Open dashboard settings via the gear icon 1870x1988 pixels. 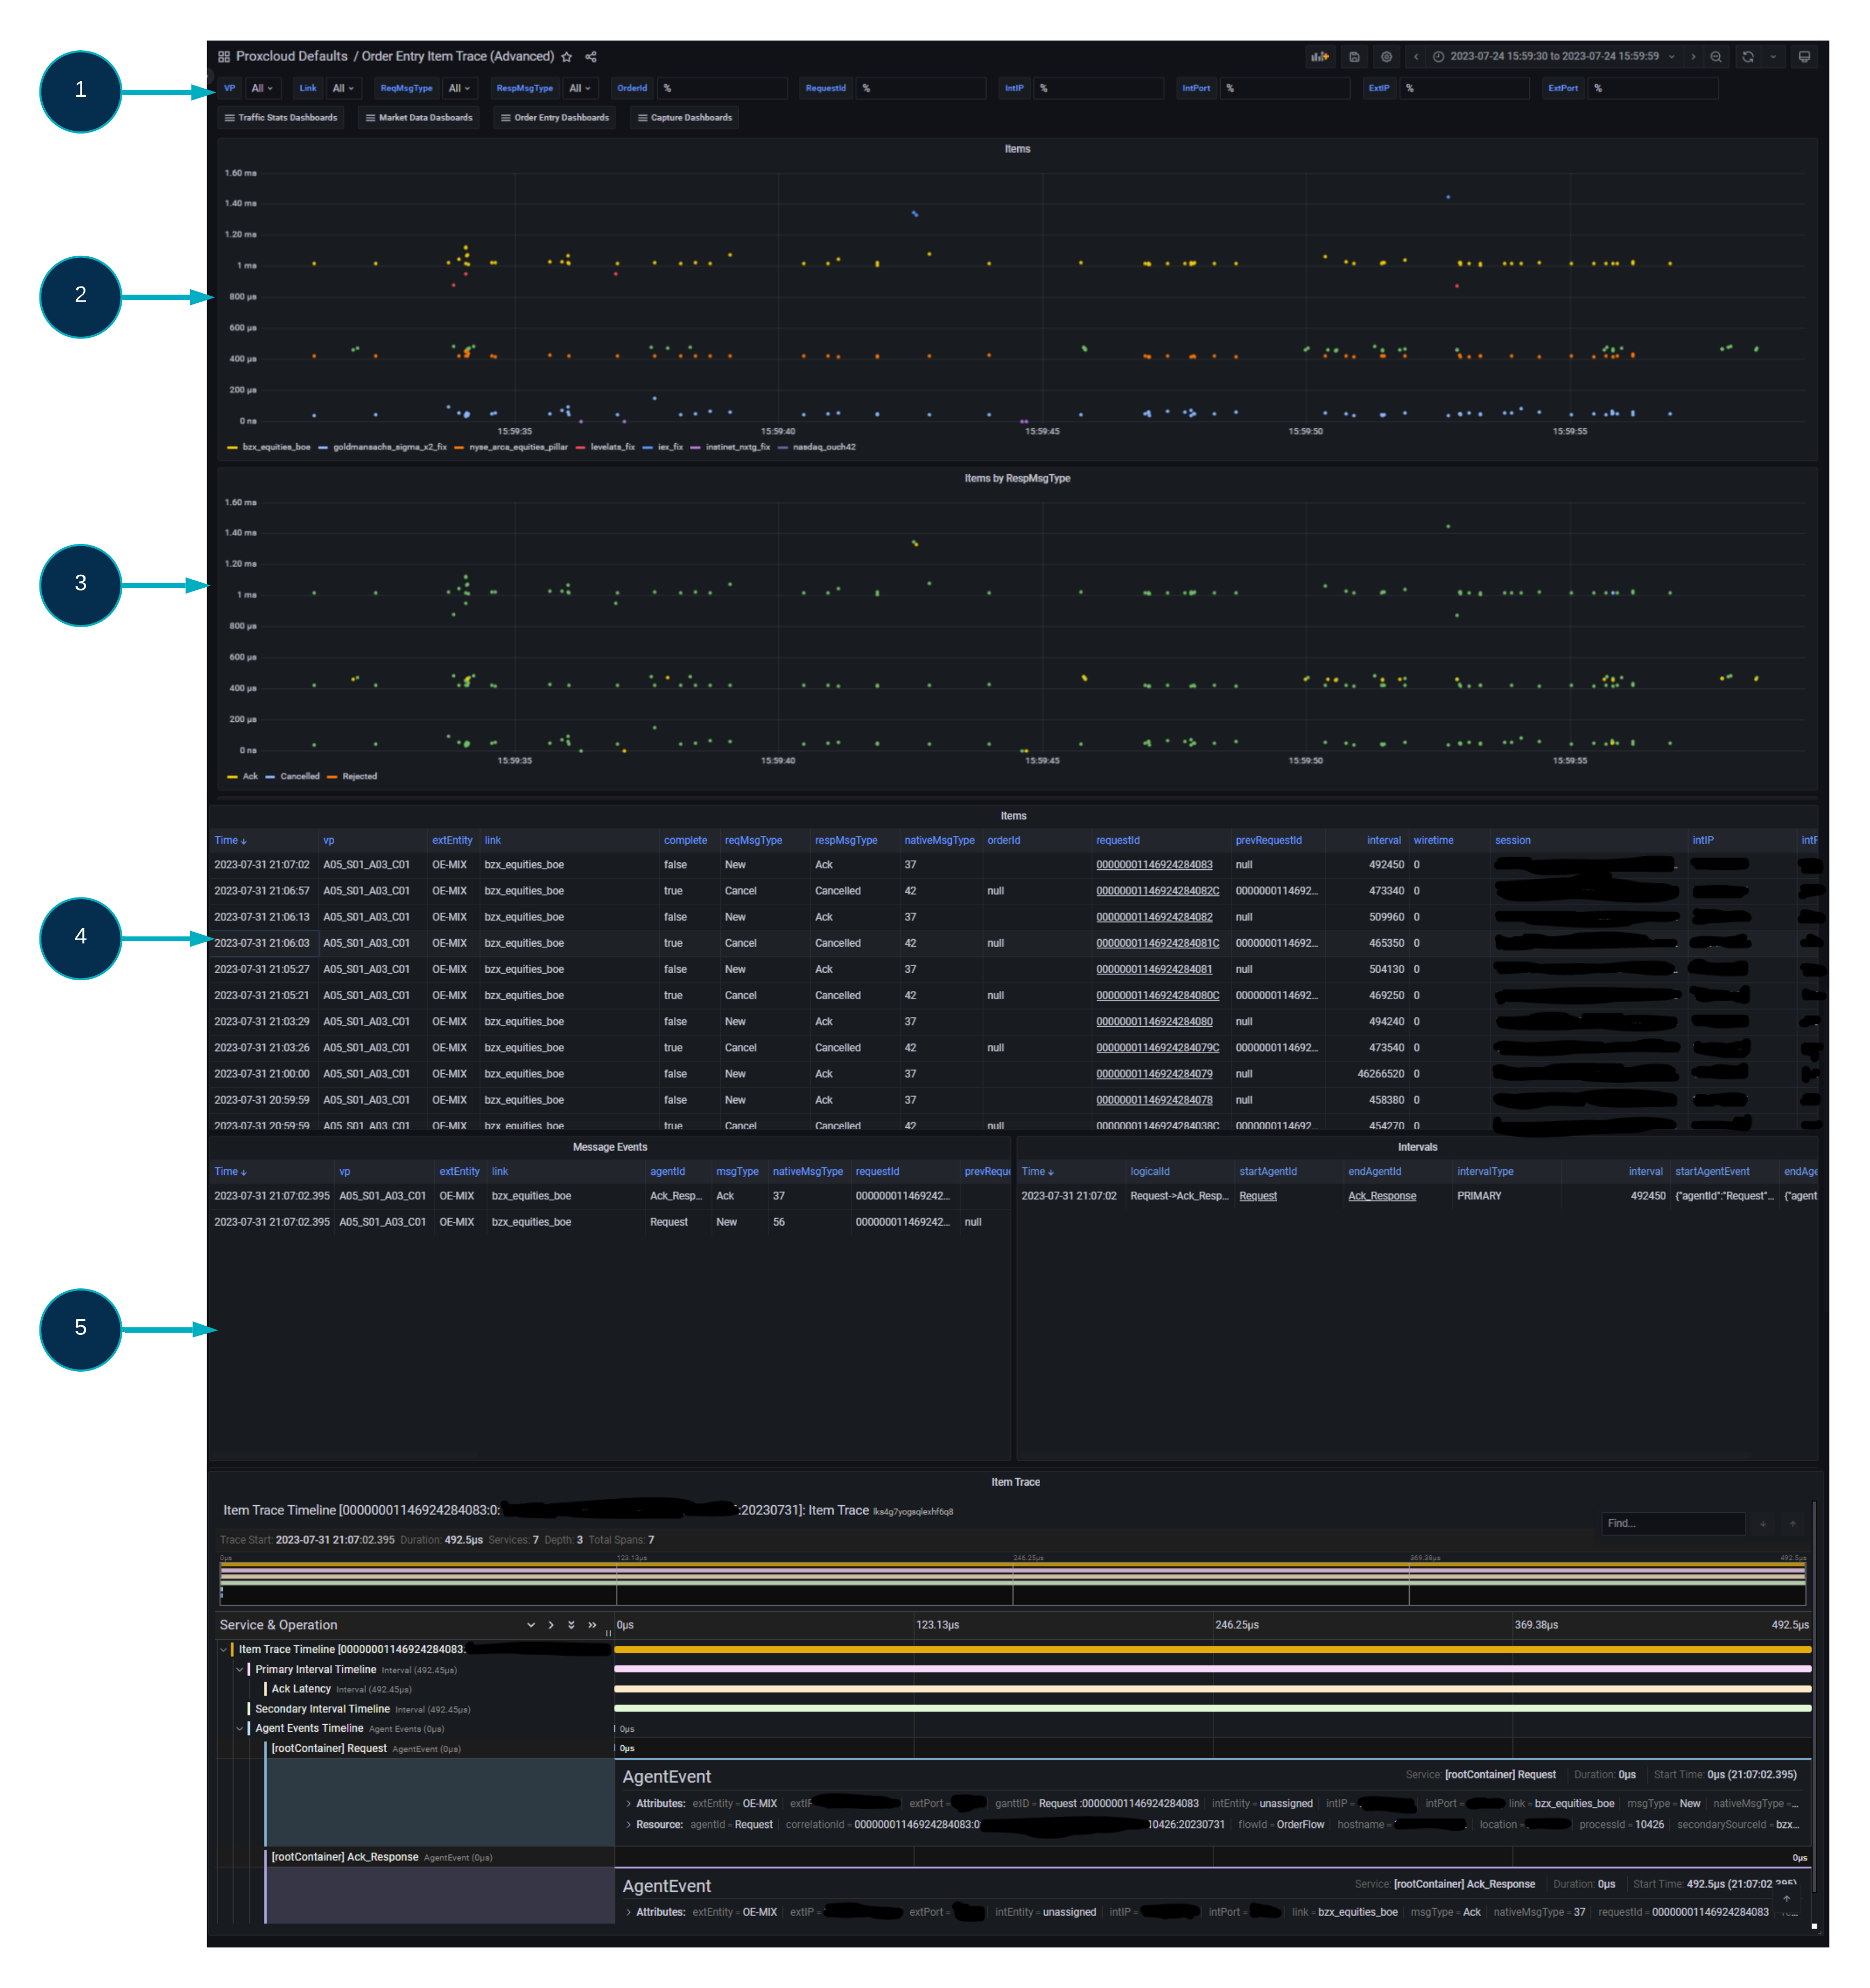pos(1386,57)
